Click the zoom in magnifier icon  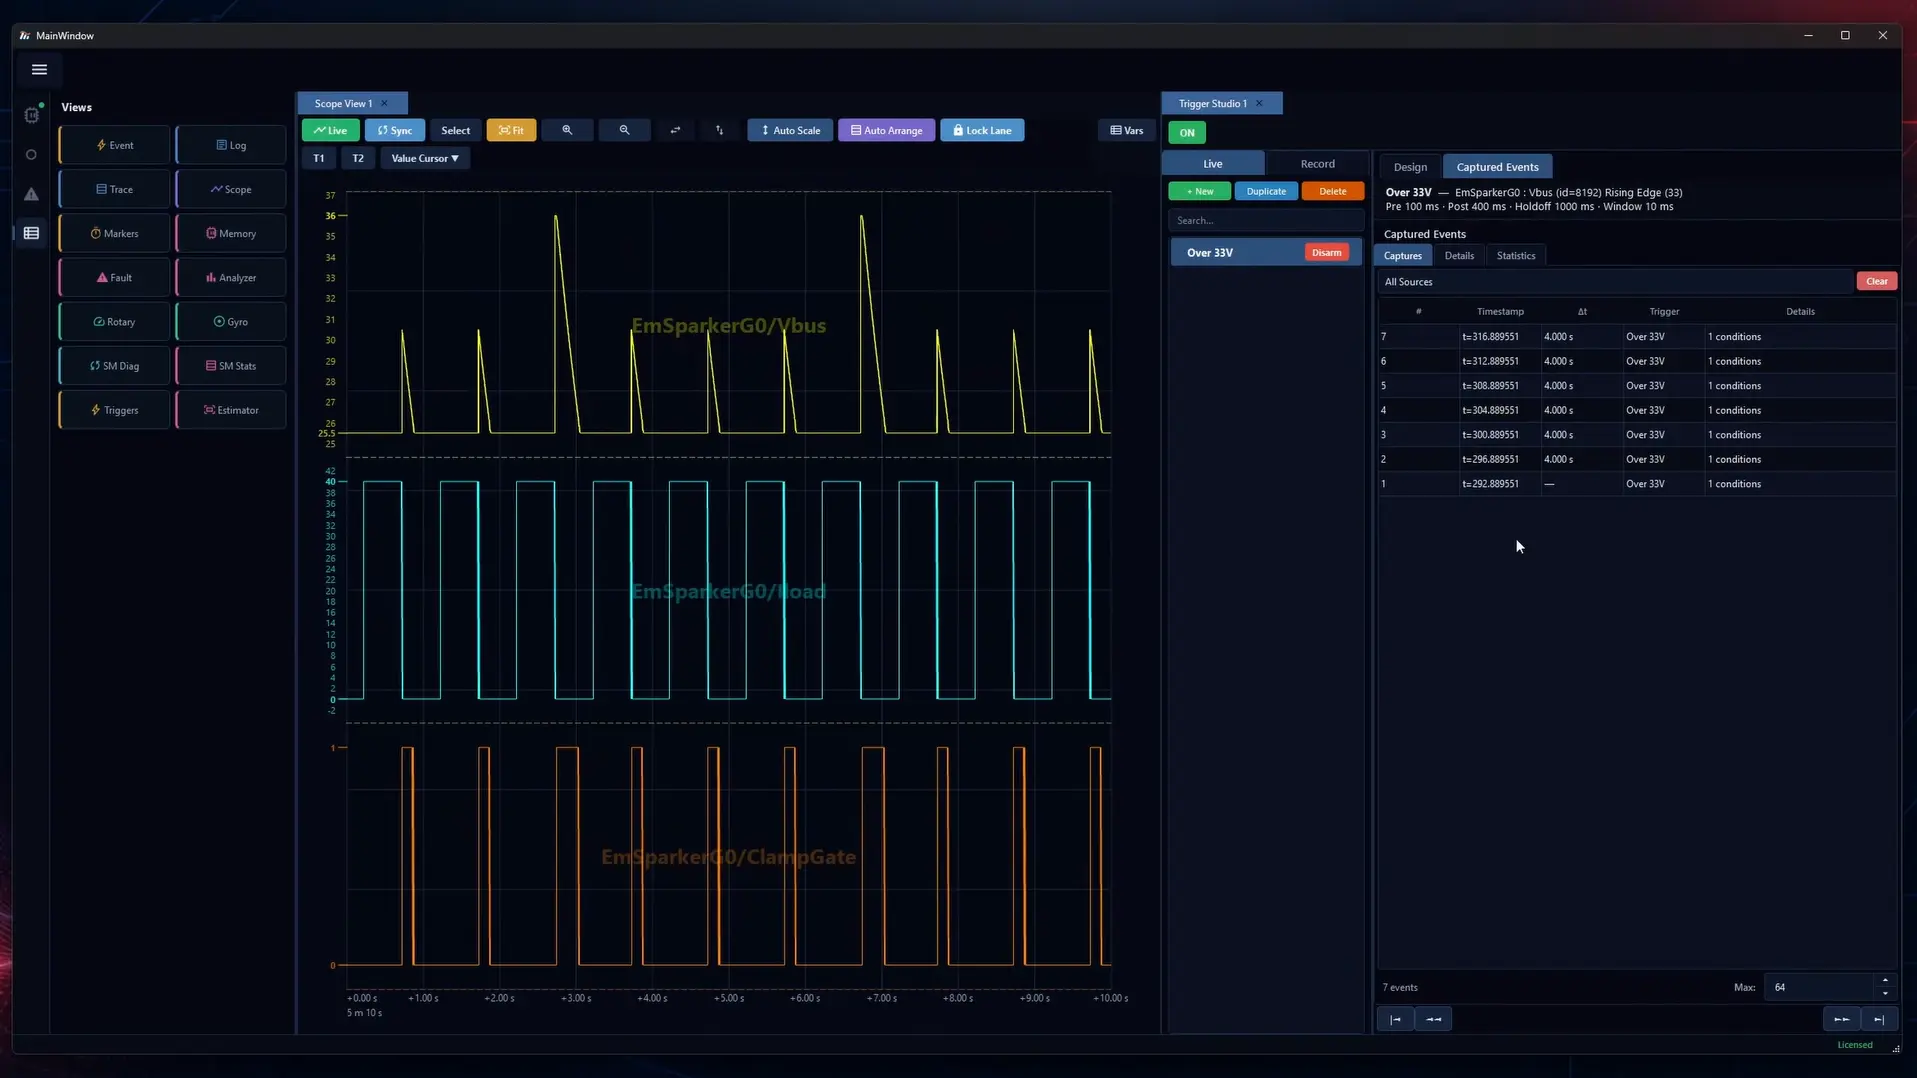click(x=567, y=130)
